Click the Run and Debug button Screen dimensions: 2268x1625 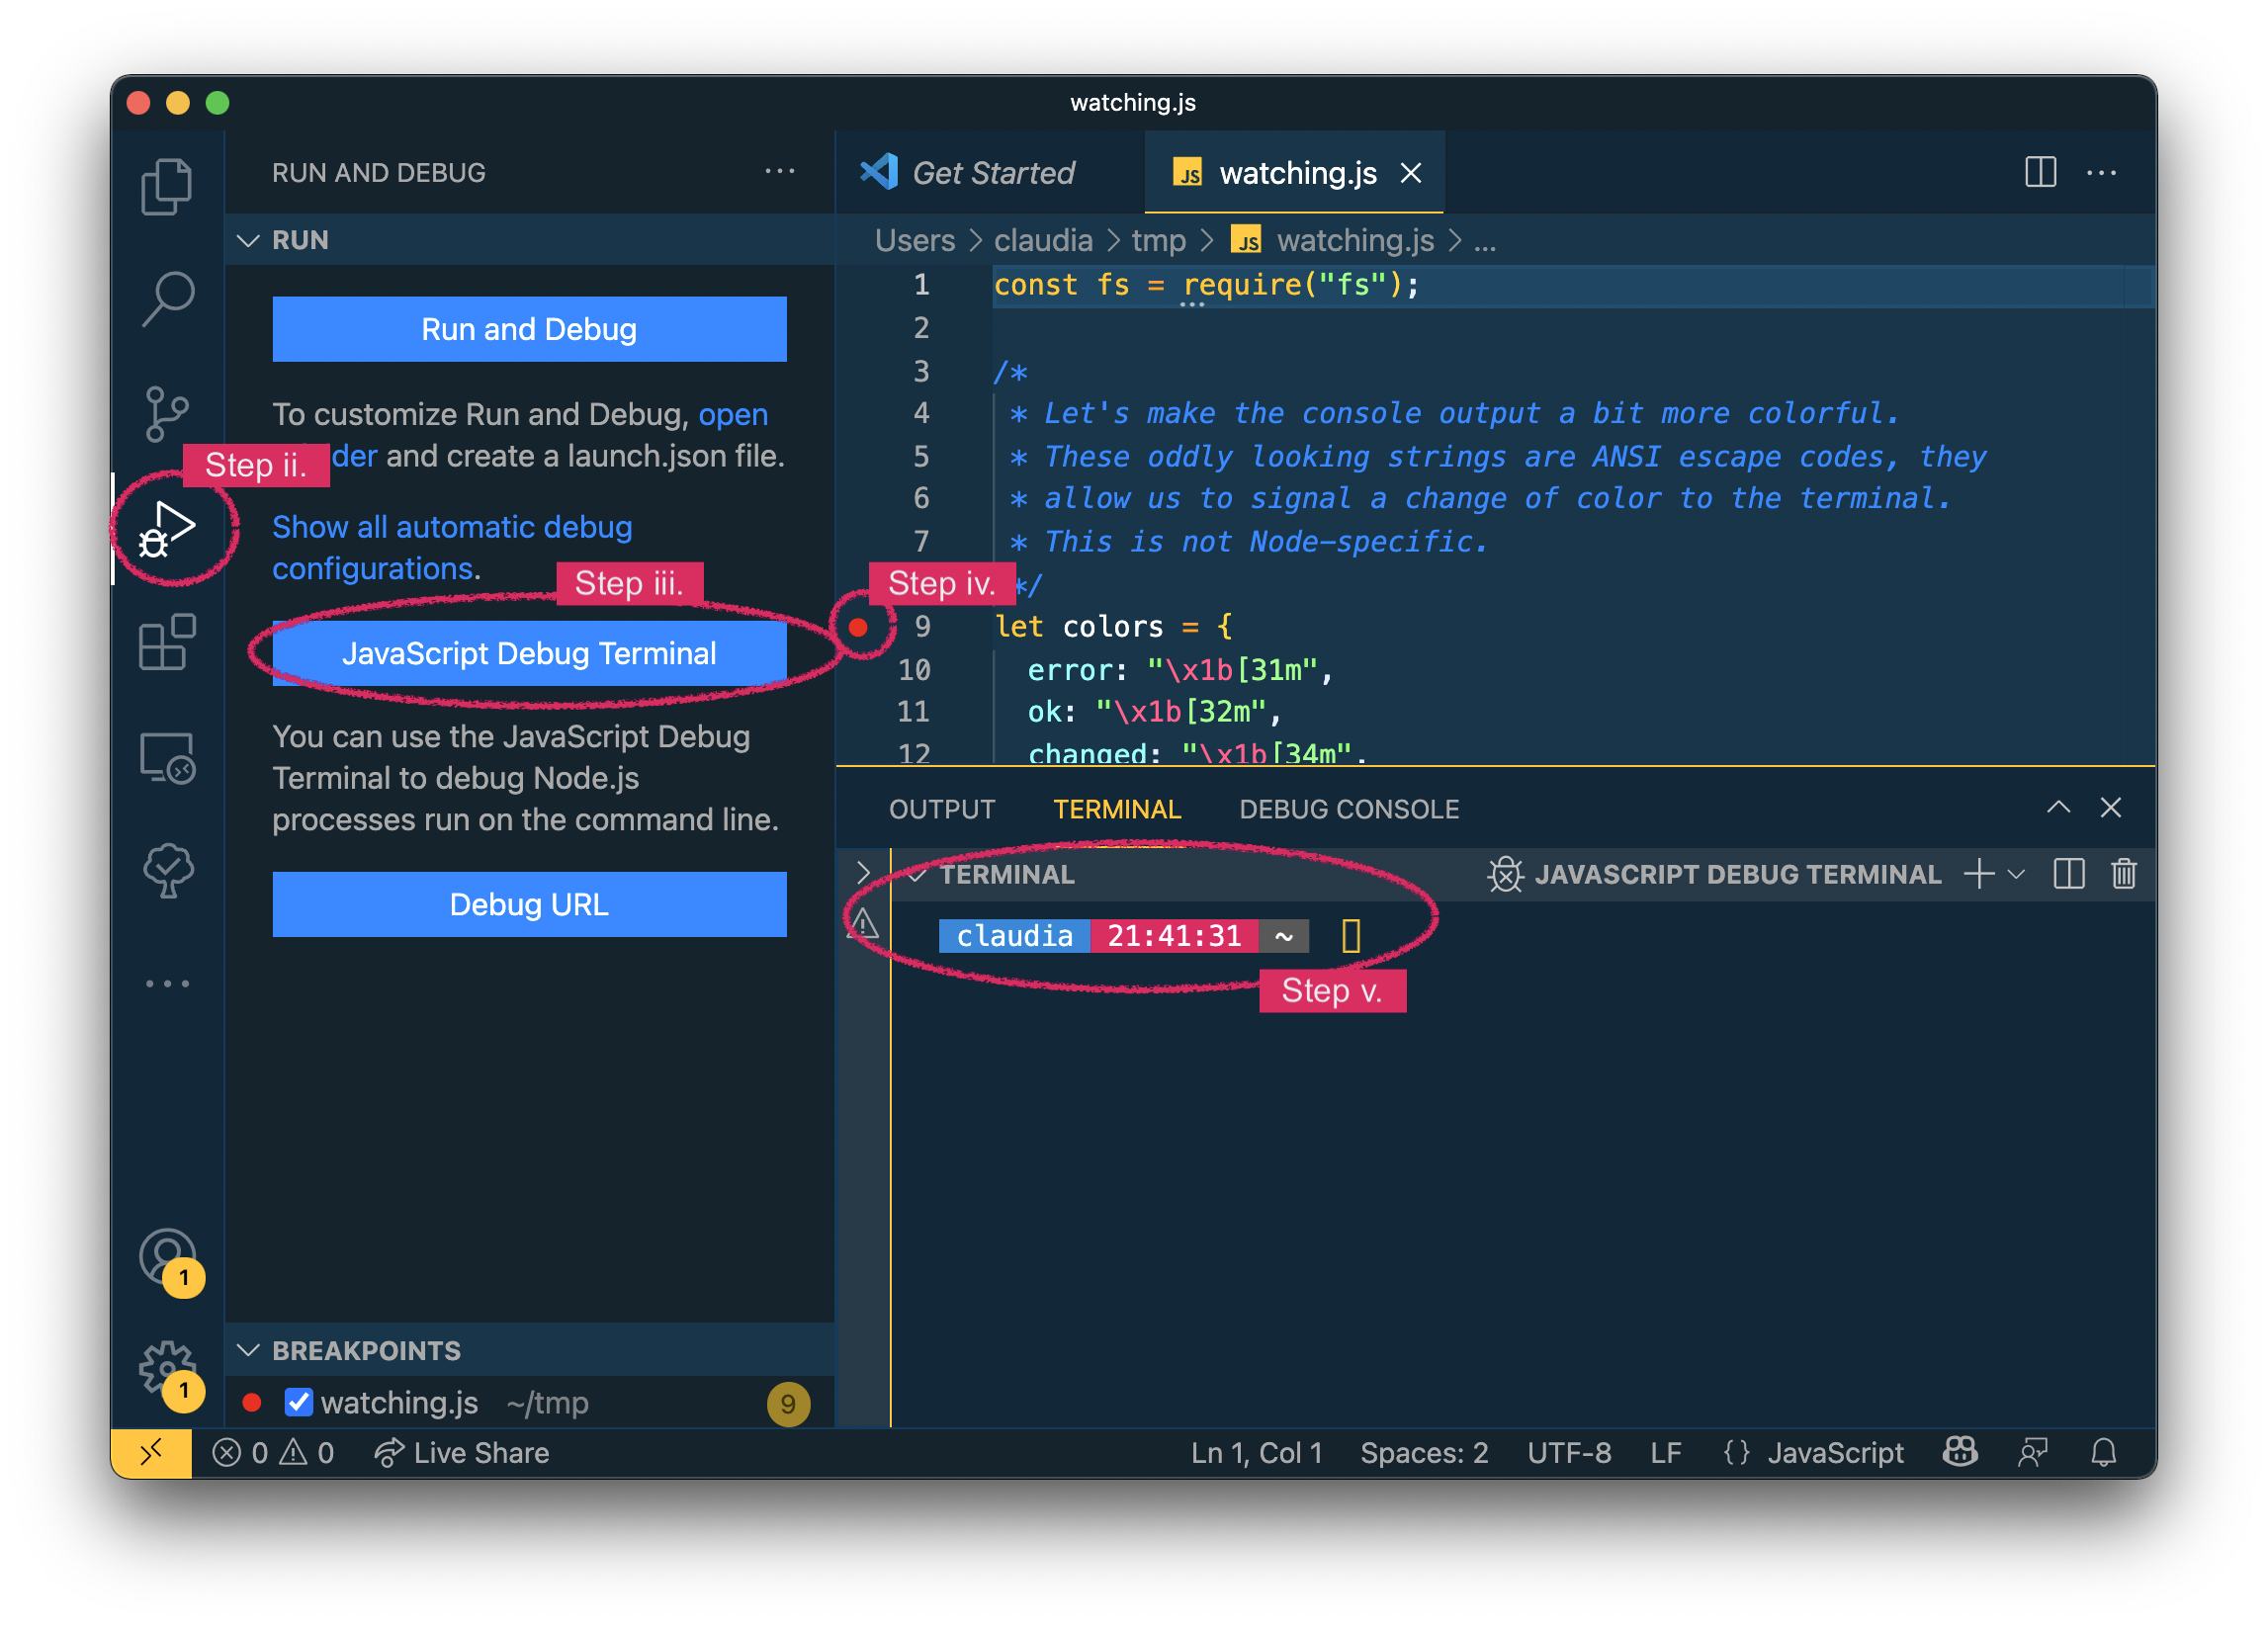click(x=529, y=329)
